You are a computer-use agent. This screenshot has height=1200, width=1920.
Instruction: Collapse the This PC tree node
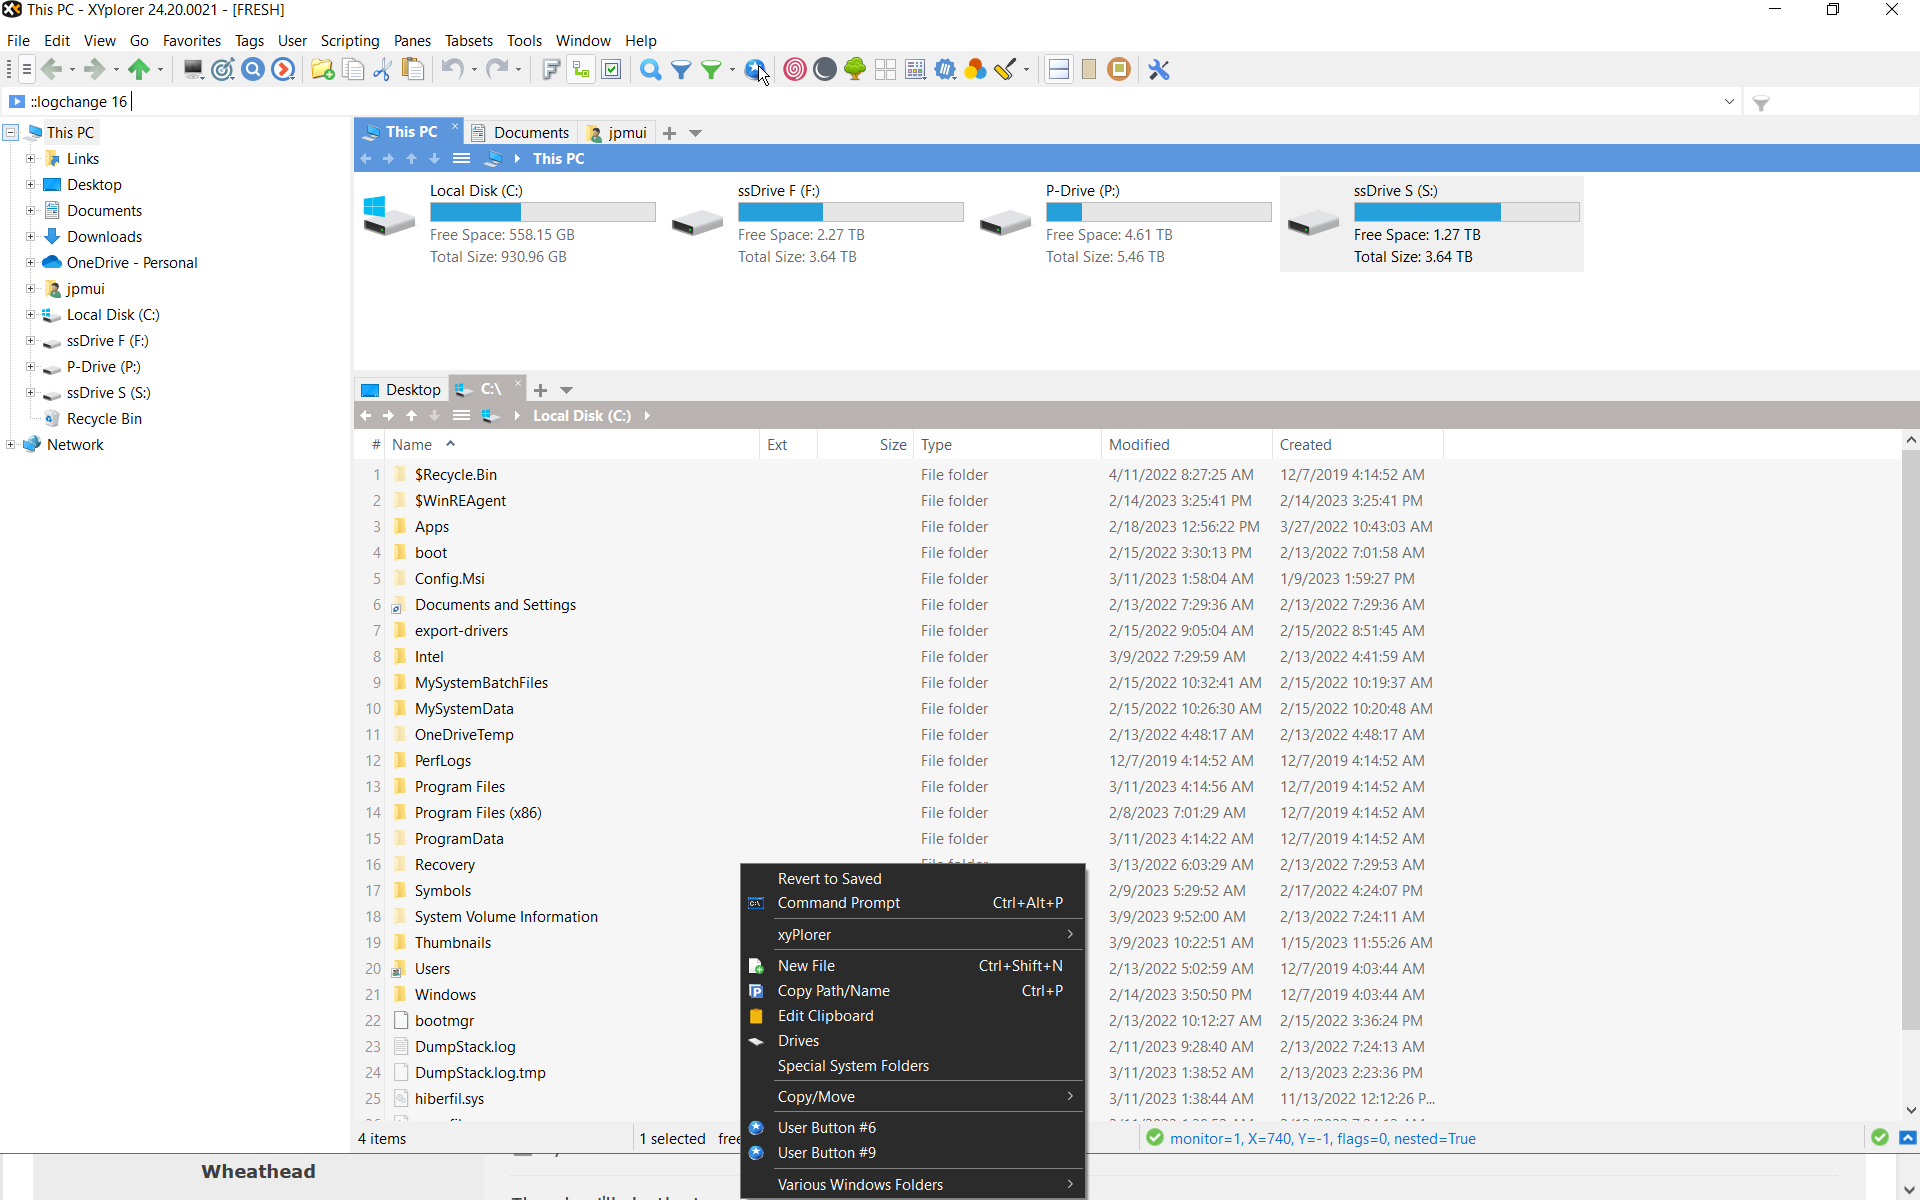click(10, 132)
